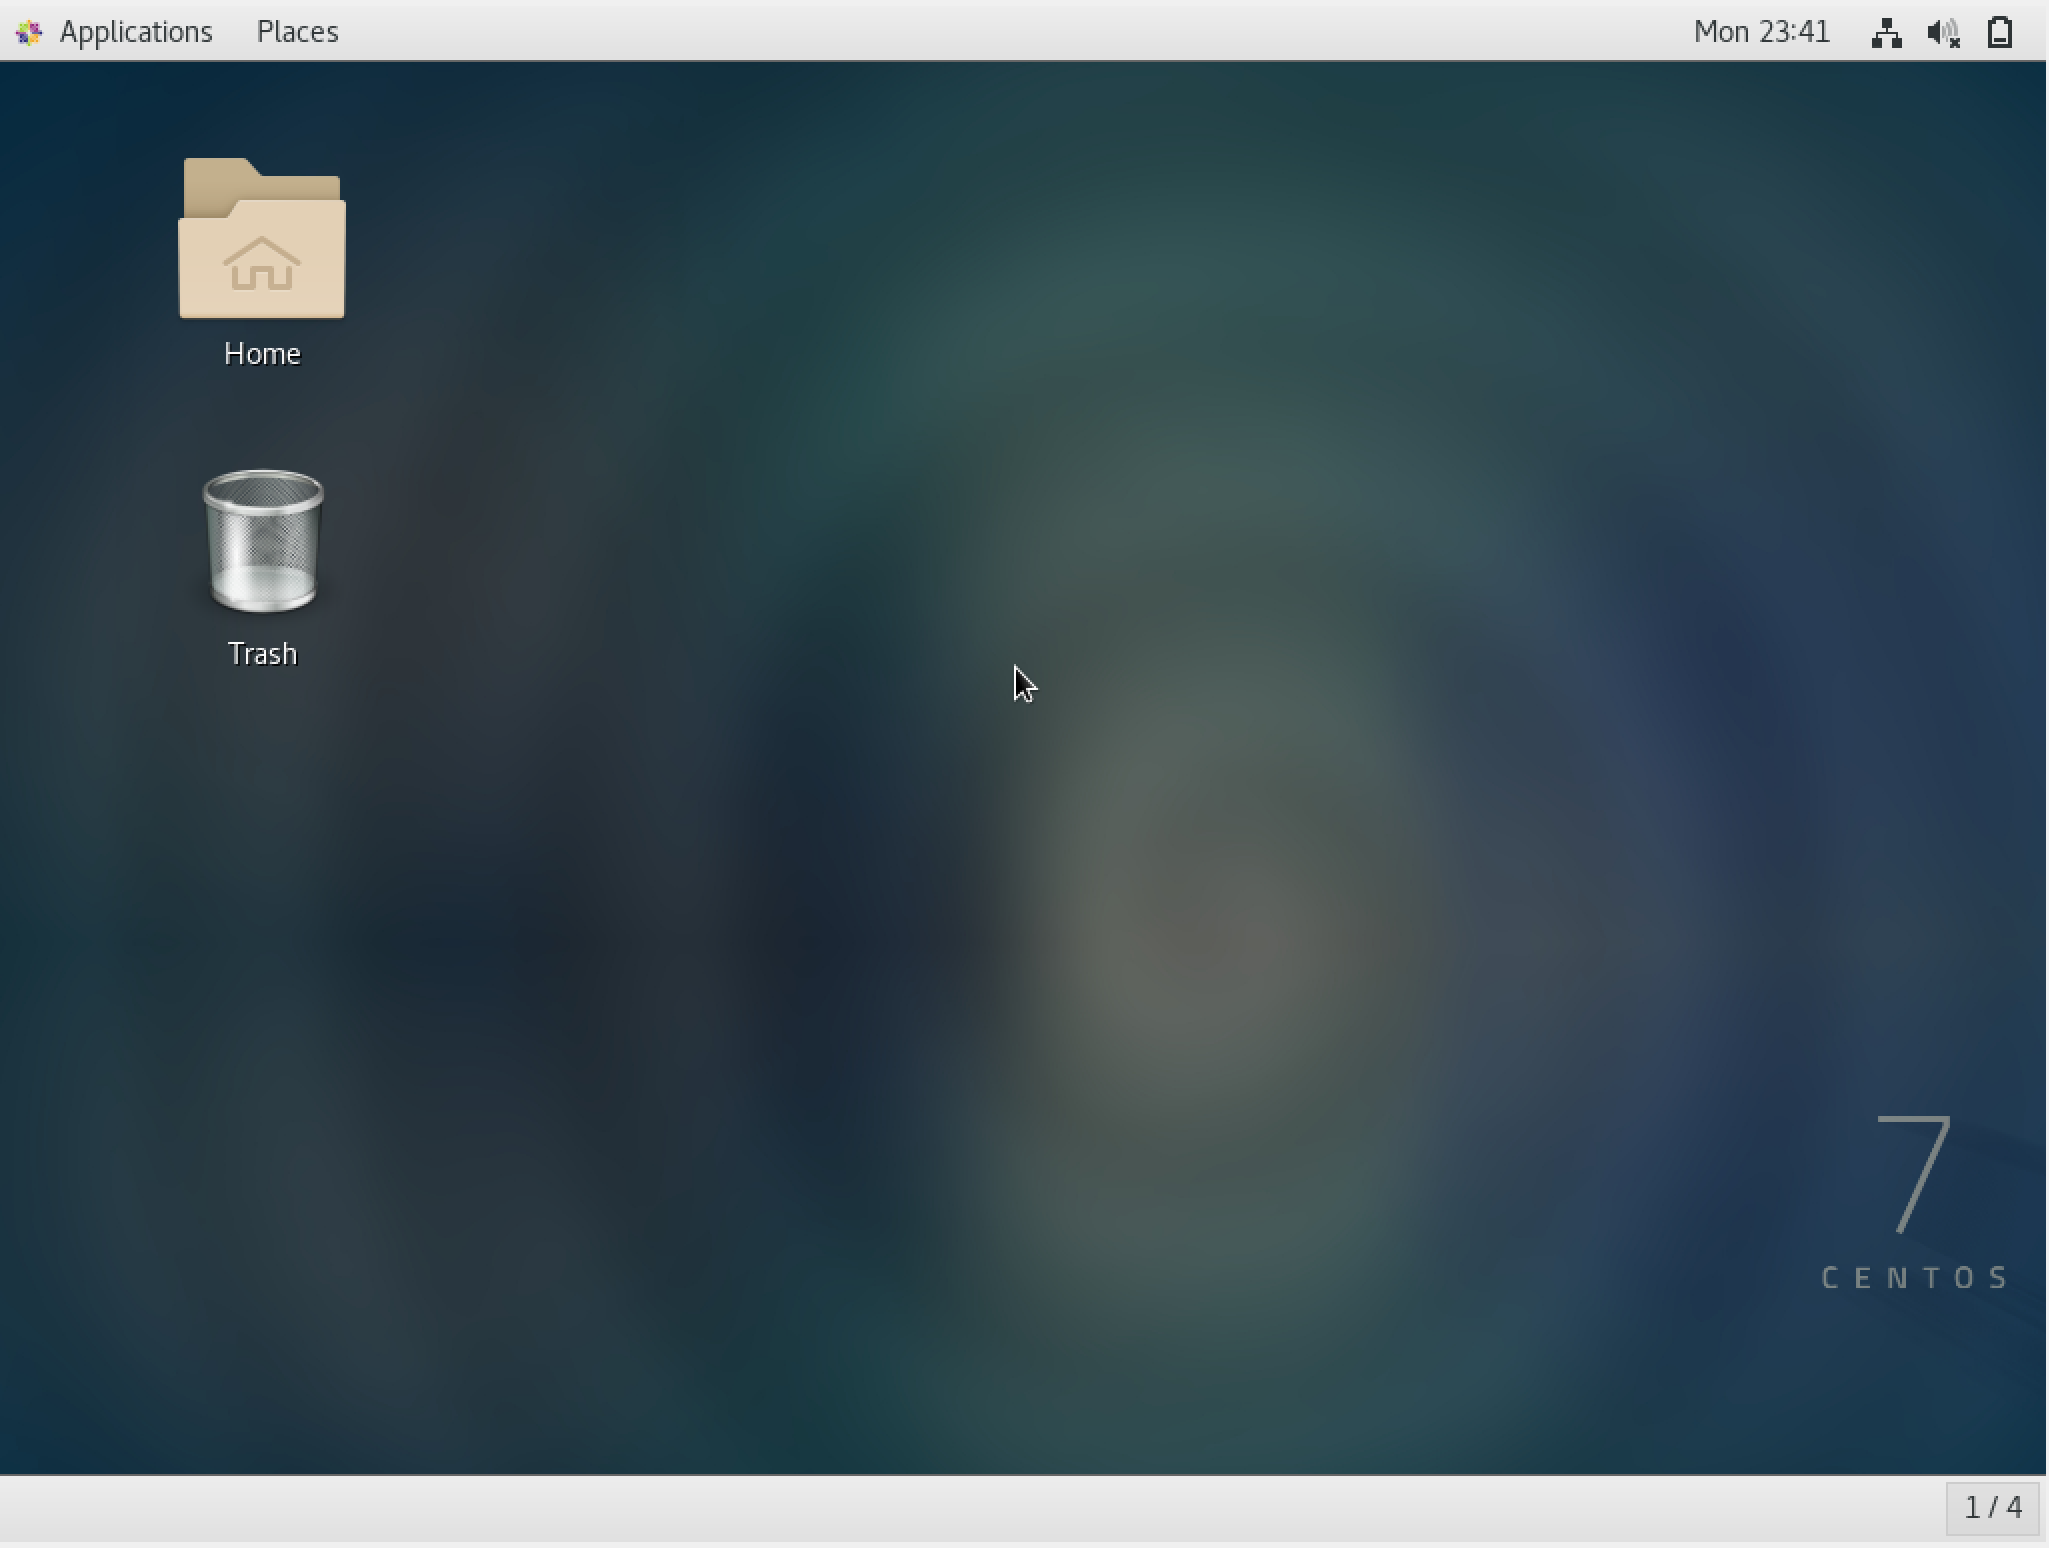Select the Trash can icon
The image size is (2049, 1552).
point(263,541)
